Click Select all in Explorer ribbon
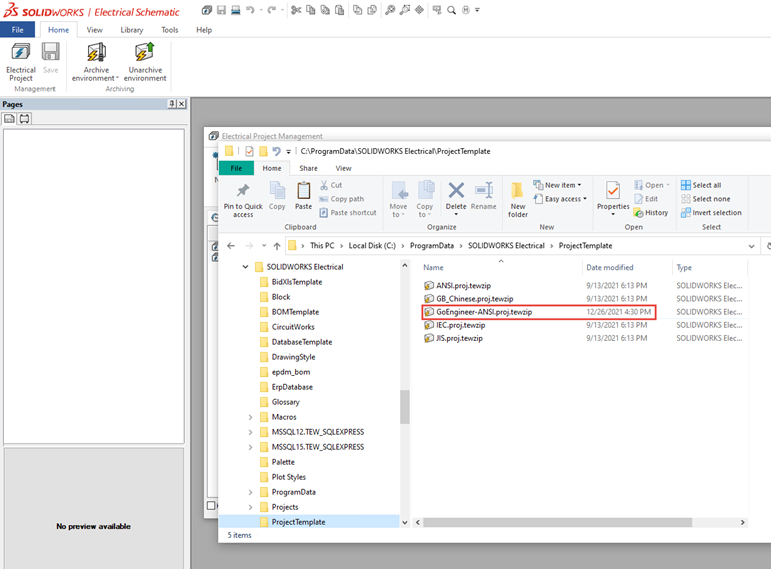The width and height of the screenshot is (771, 569). coord(701,185)
